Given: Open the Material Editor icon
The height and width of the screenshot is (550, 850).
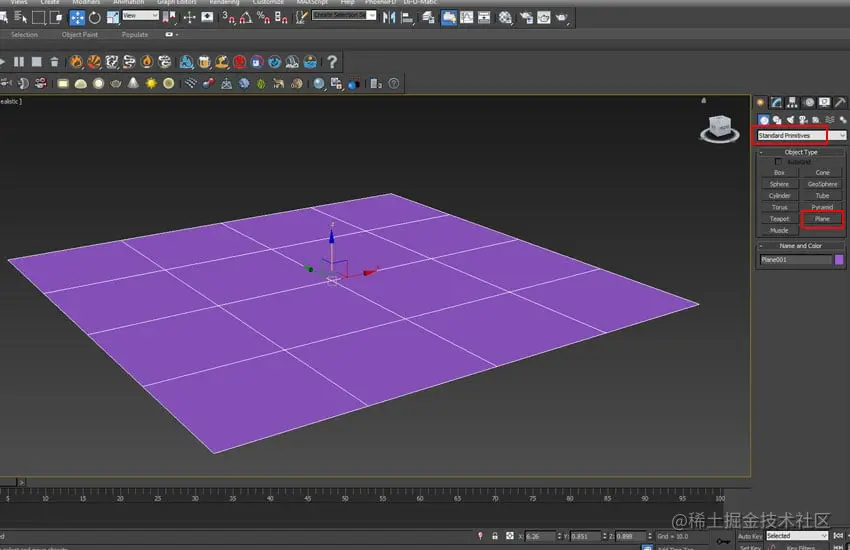Looking at the screenshot, I should tap(505, 18).
